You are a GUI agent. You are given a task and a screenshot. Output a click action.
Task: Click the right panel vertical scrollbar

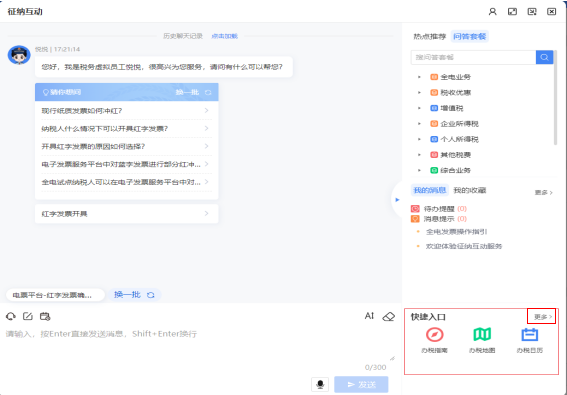point(556,98)
